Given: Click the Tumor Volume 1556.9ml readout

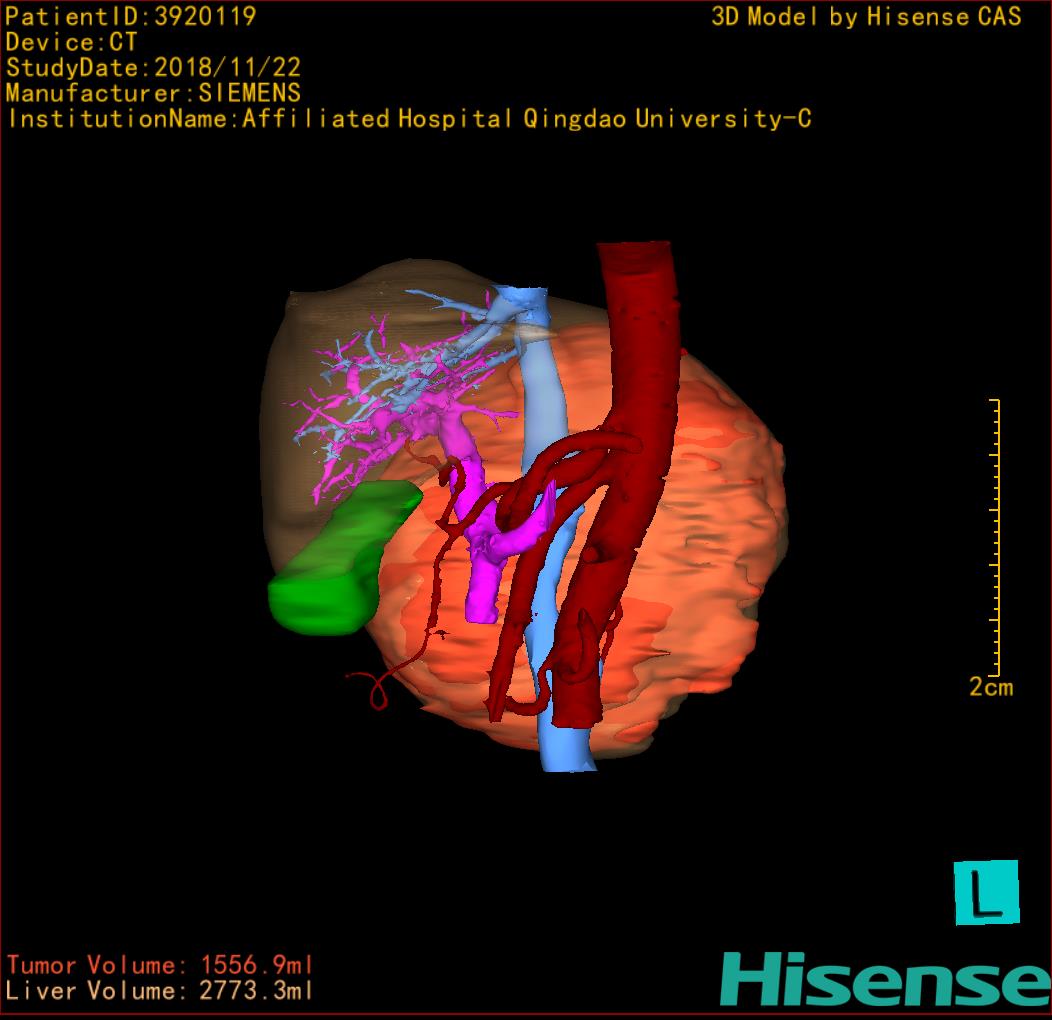Looking at the screenshot, I should (x=160, y=966).
